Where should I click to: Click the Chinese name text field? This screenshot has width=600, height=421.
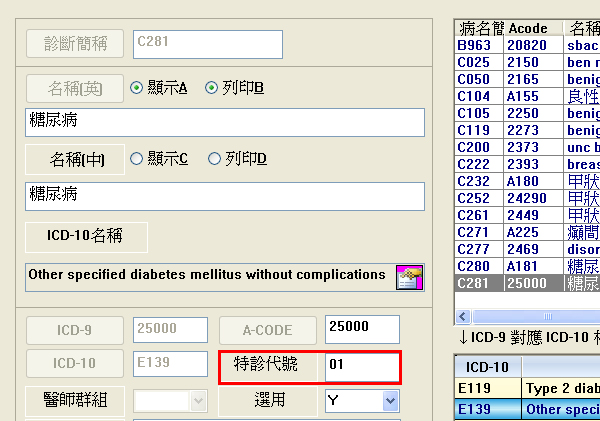(x=224, y=196)
